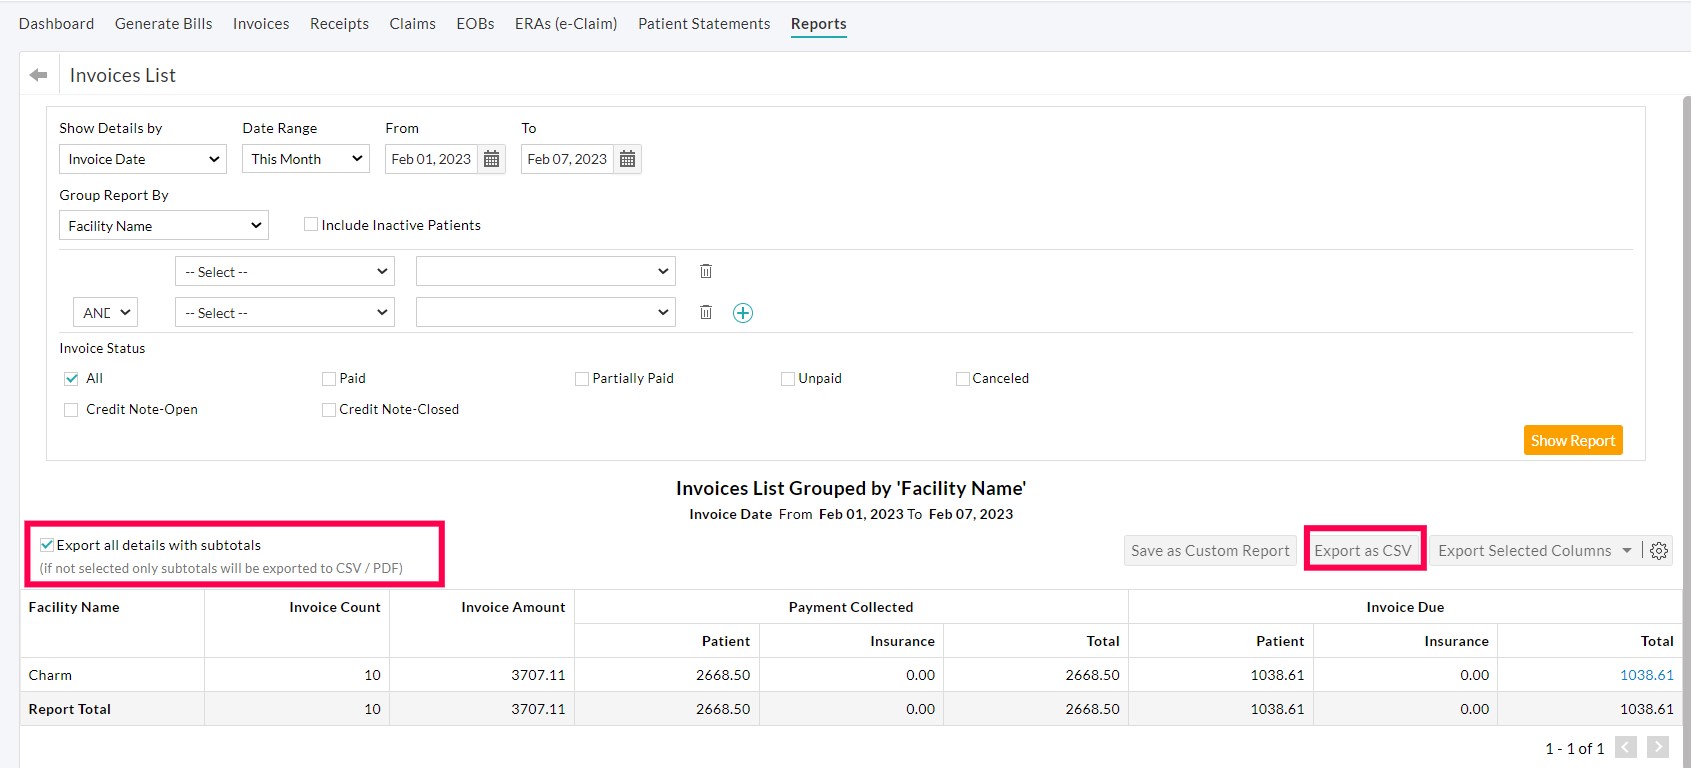Click the Charm facility row name

[x=50, y=675]
